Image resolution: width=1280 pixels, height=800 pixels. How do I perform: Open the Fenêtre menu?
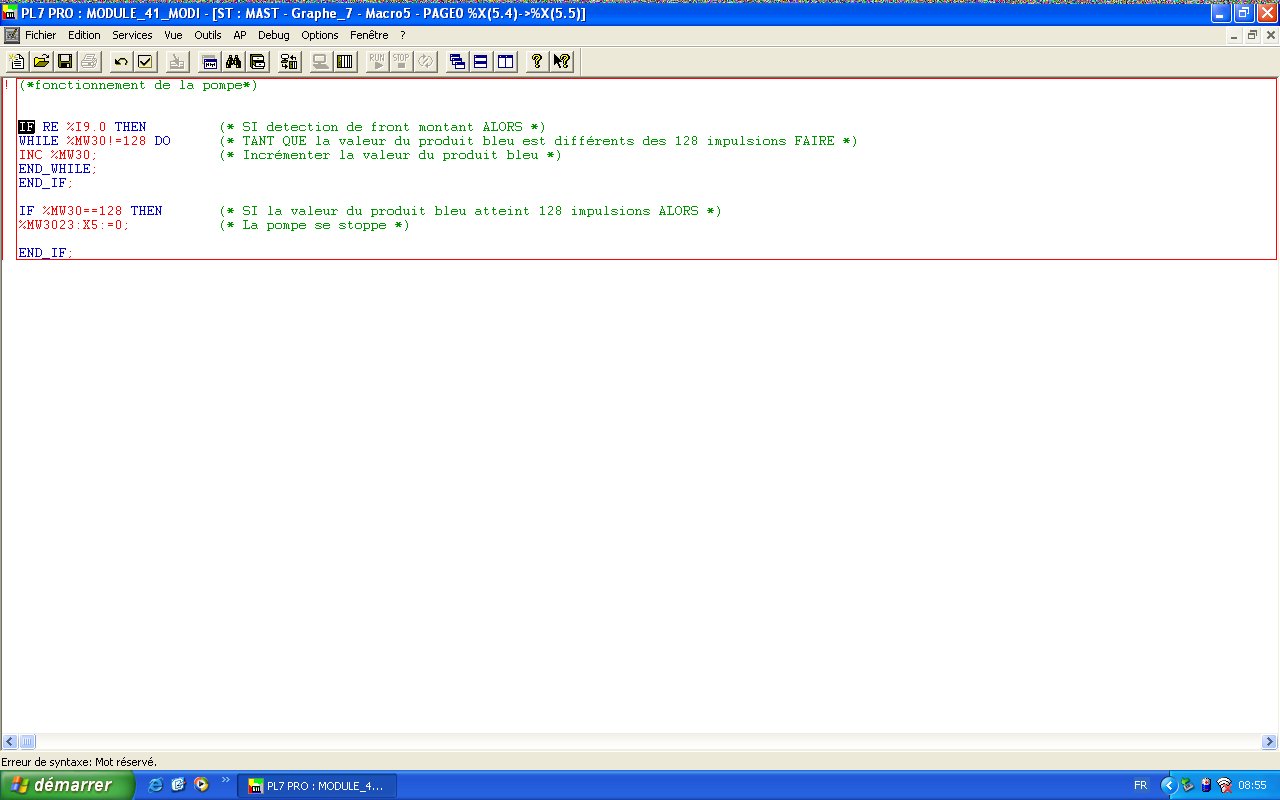click(x=369, y=35)
